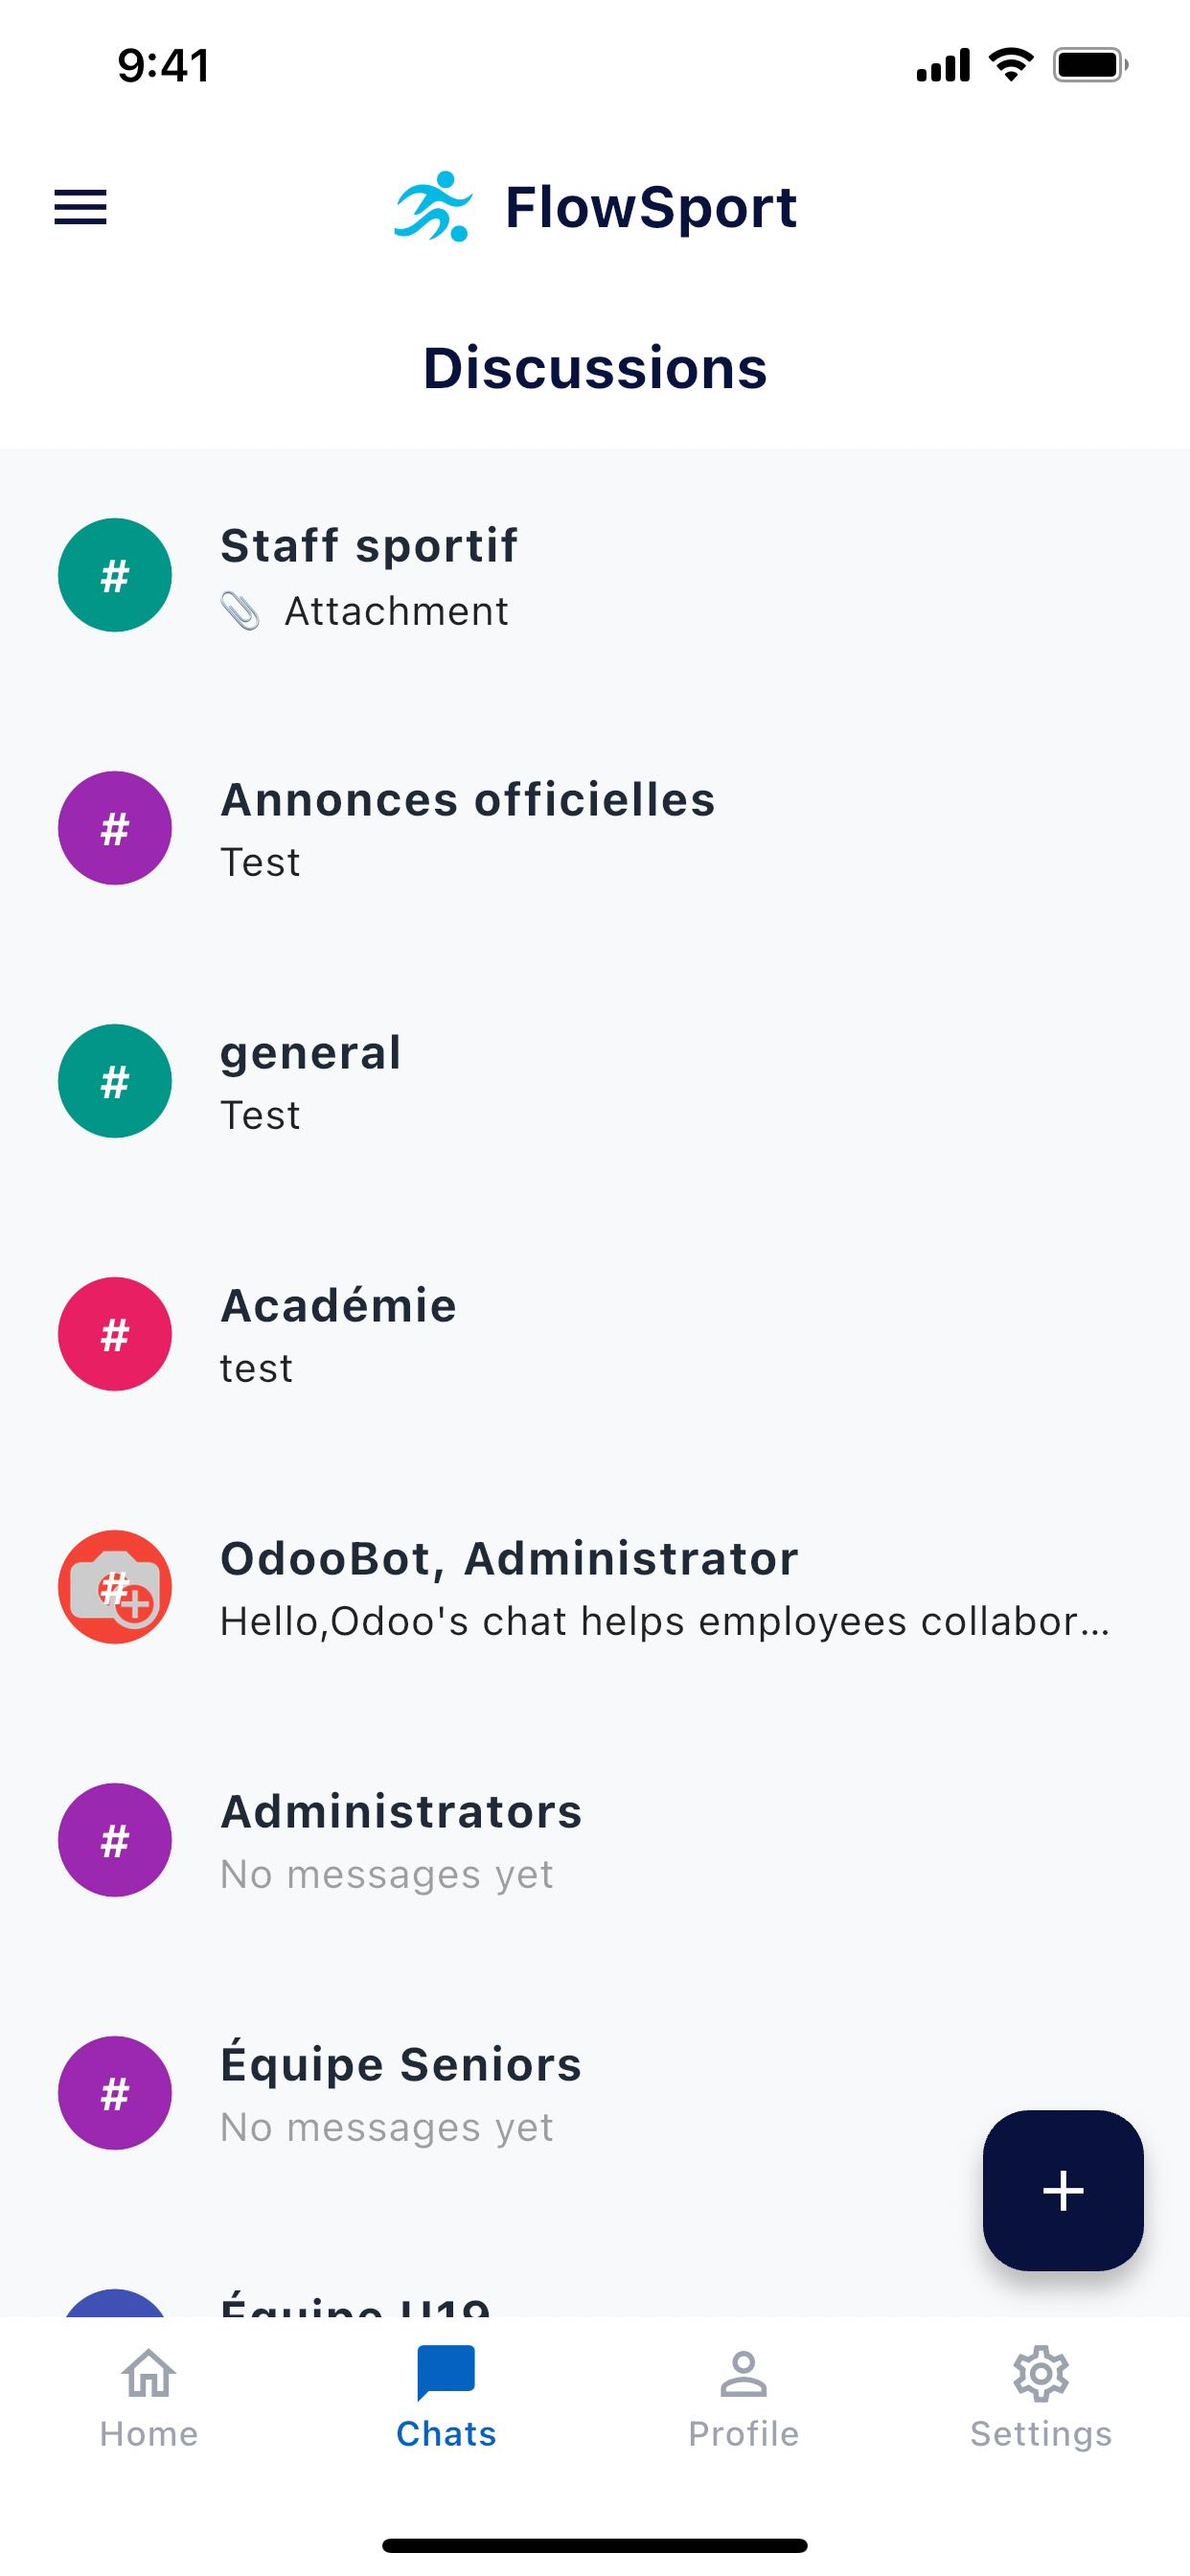This screenshot has width=1190, height=2576.
Task: Tap the purple Annonces officielles hash icon
Action: click(x=115, y=828)
